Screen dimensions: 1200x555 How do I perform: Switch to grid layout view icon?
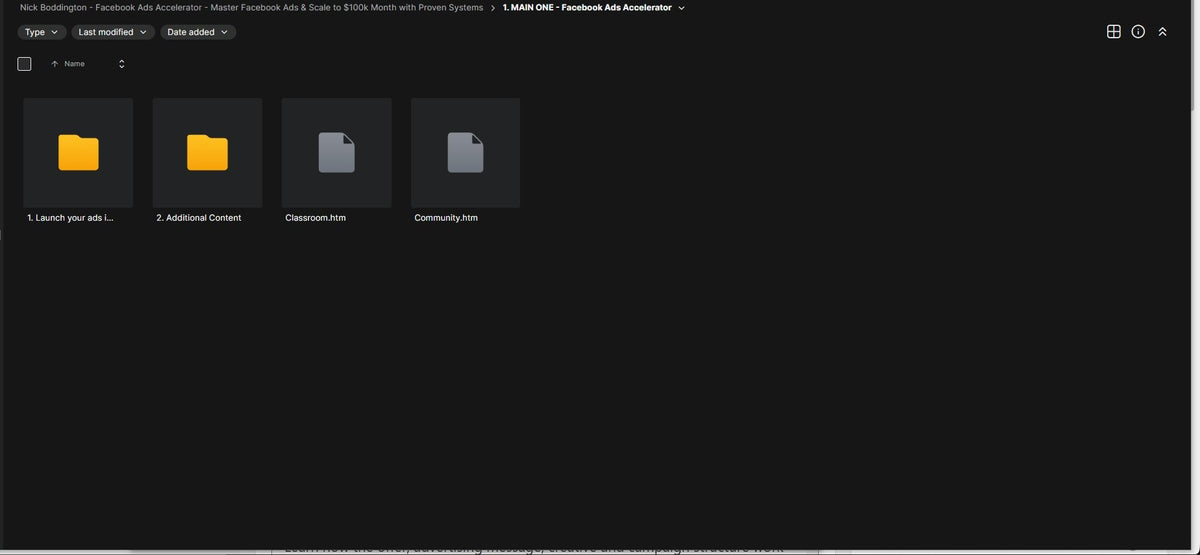[x=1114, y=32]
